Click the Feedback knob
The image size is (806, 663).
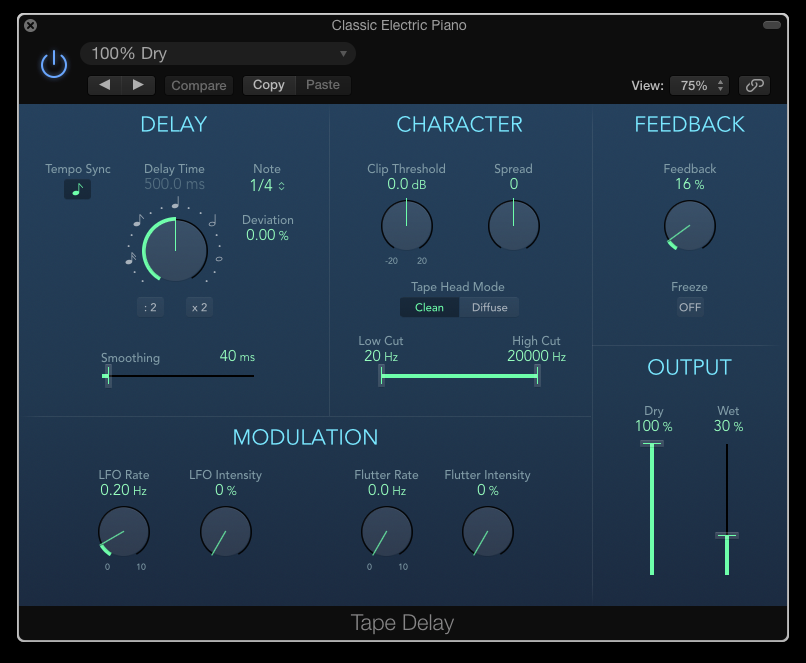click(690, 225)
